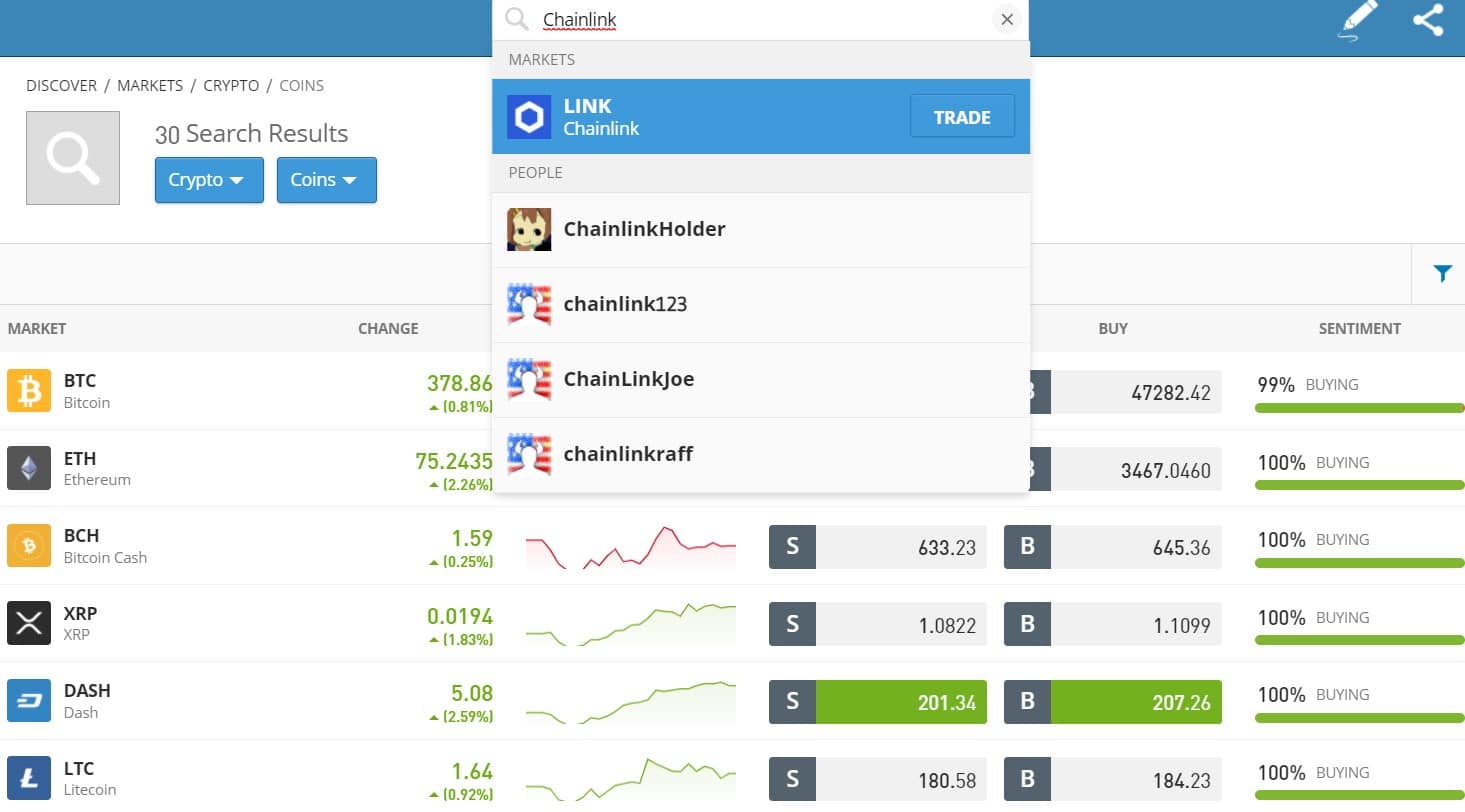Click the ETH buy price 3467.0460
Screen dimensions: 1465x812
pyautogui.click(x=1136, y=469)
